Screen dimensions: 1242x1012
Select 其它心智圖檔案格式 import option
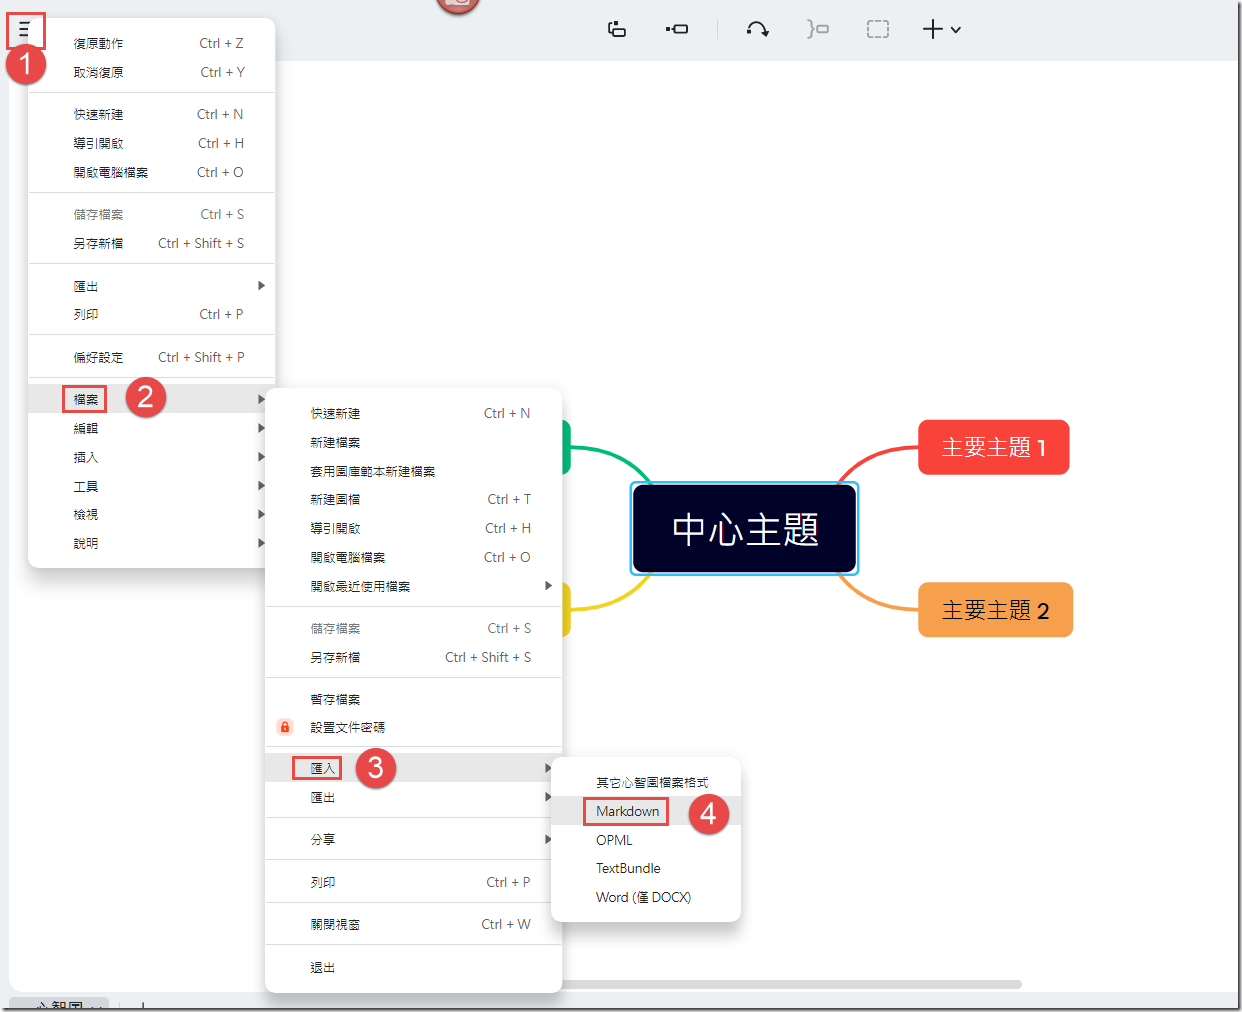[x=646, y=782]
